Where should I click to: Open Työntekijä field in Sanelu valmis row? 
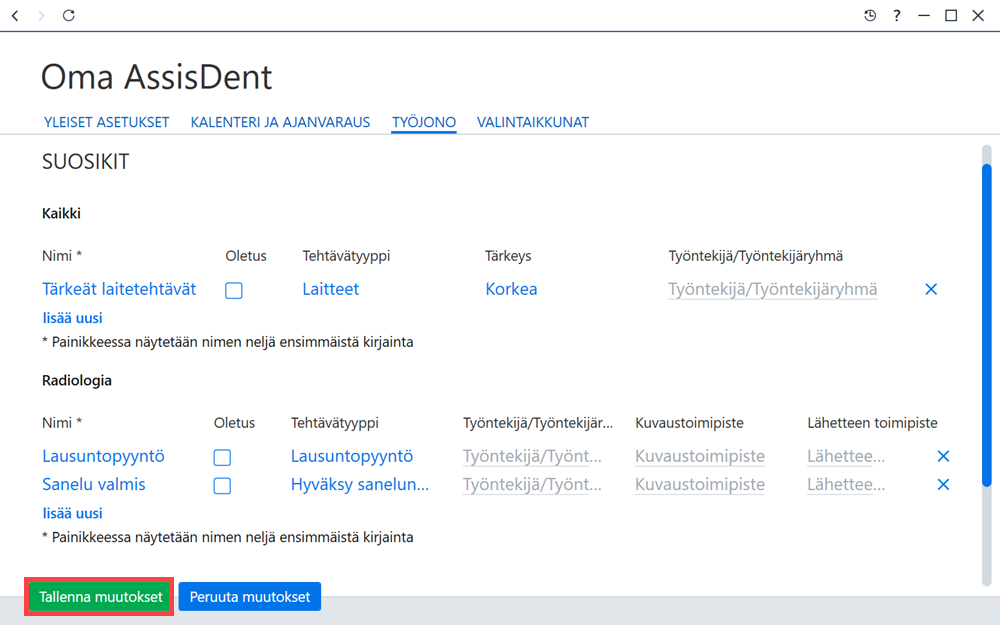tap(532, 485)
